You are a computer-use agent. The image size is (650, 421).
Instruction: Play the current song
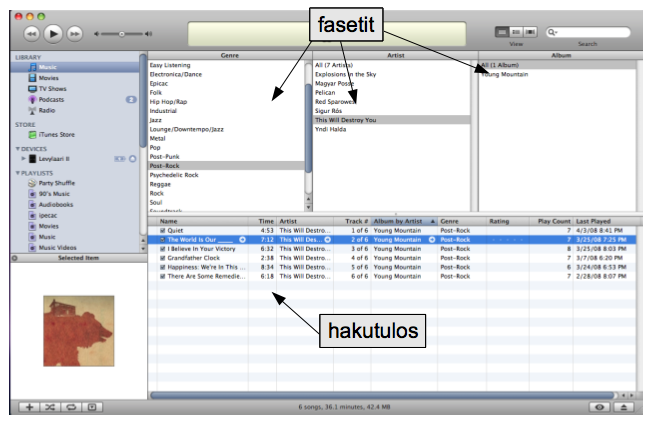53,34
